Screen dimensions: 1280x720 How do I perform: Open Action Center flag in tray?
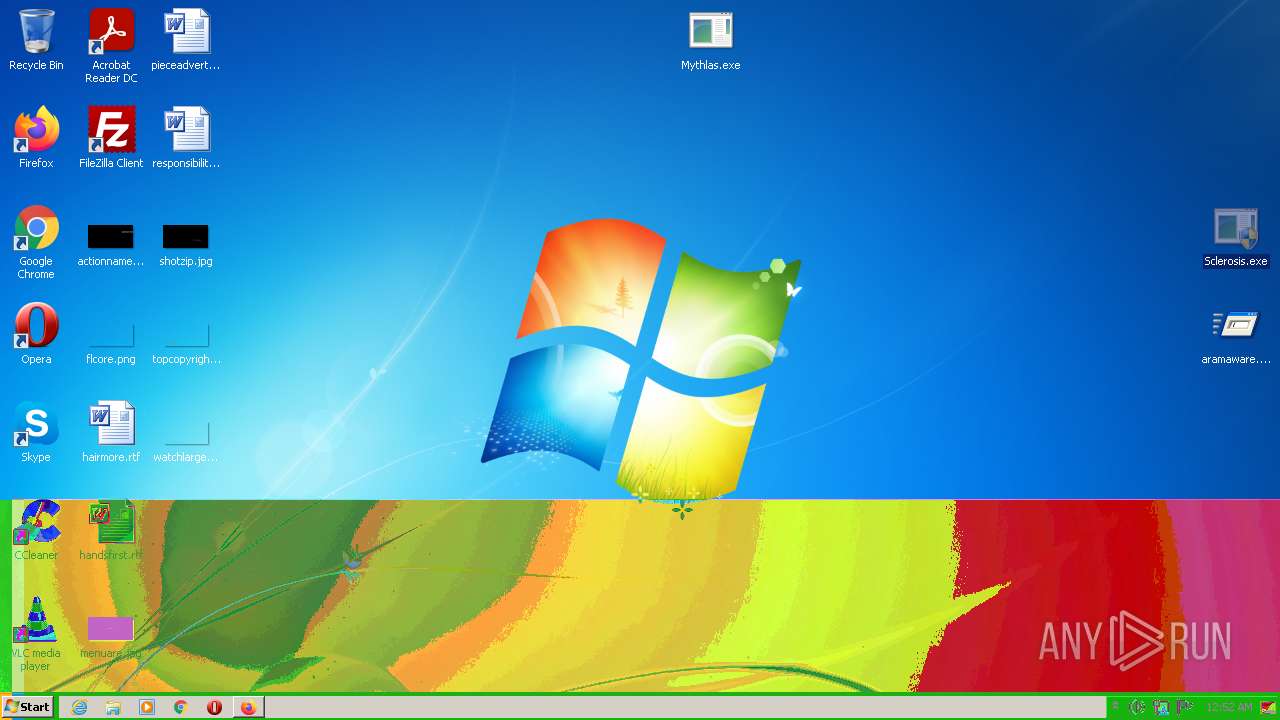pyautogui.click(x=1186, y=707)
